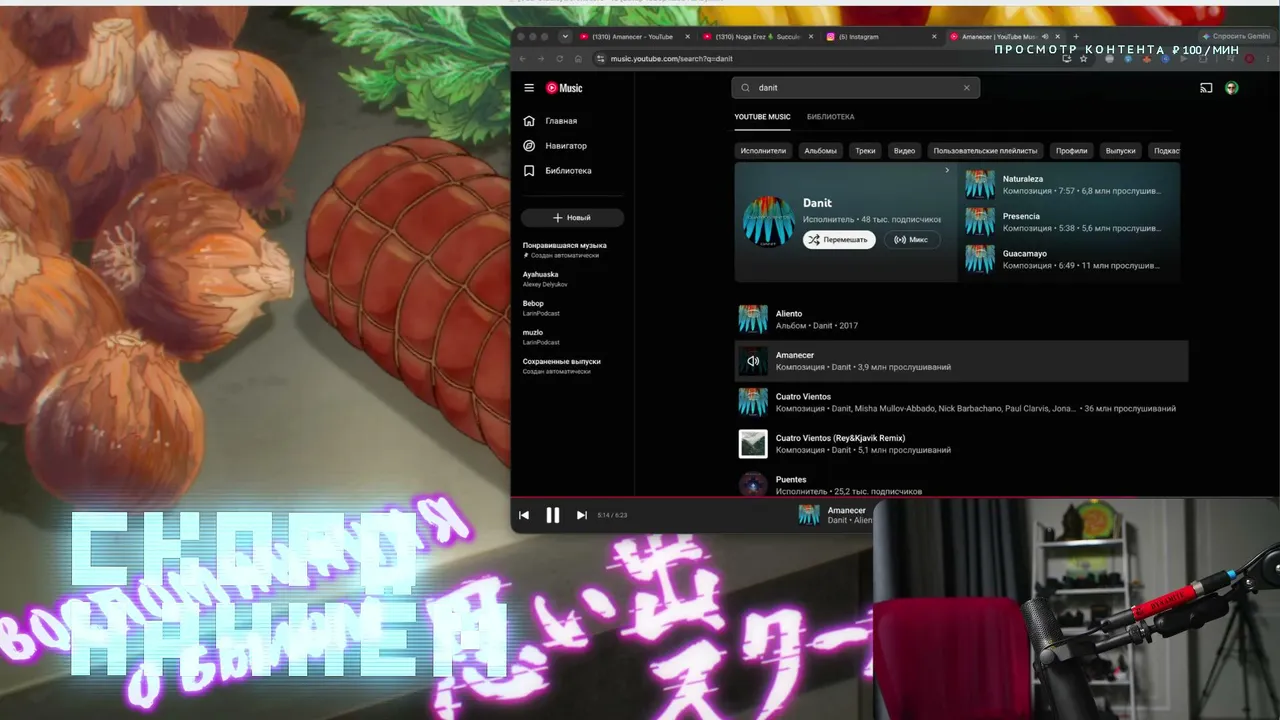
Task: Filter results by Исполнители
Action: coord(763,151)
